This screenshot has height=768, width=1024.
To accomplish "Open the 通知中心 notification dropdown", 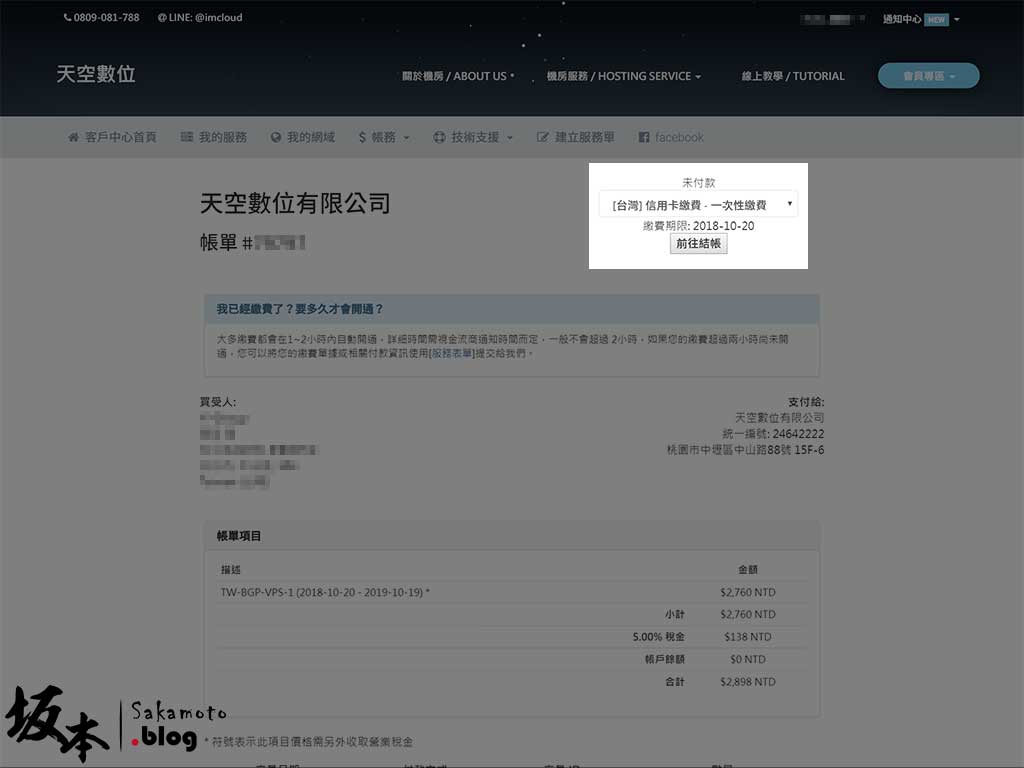I will point(921,19).
